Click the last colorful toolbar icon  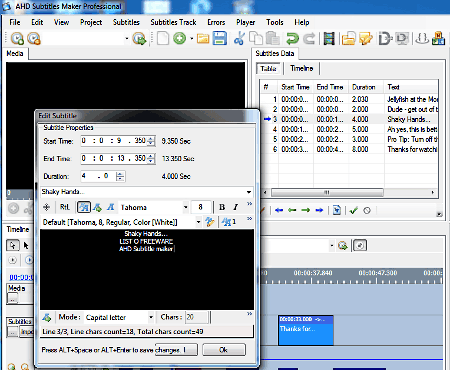[438, 39]
